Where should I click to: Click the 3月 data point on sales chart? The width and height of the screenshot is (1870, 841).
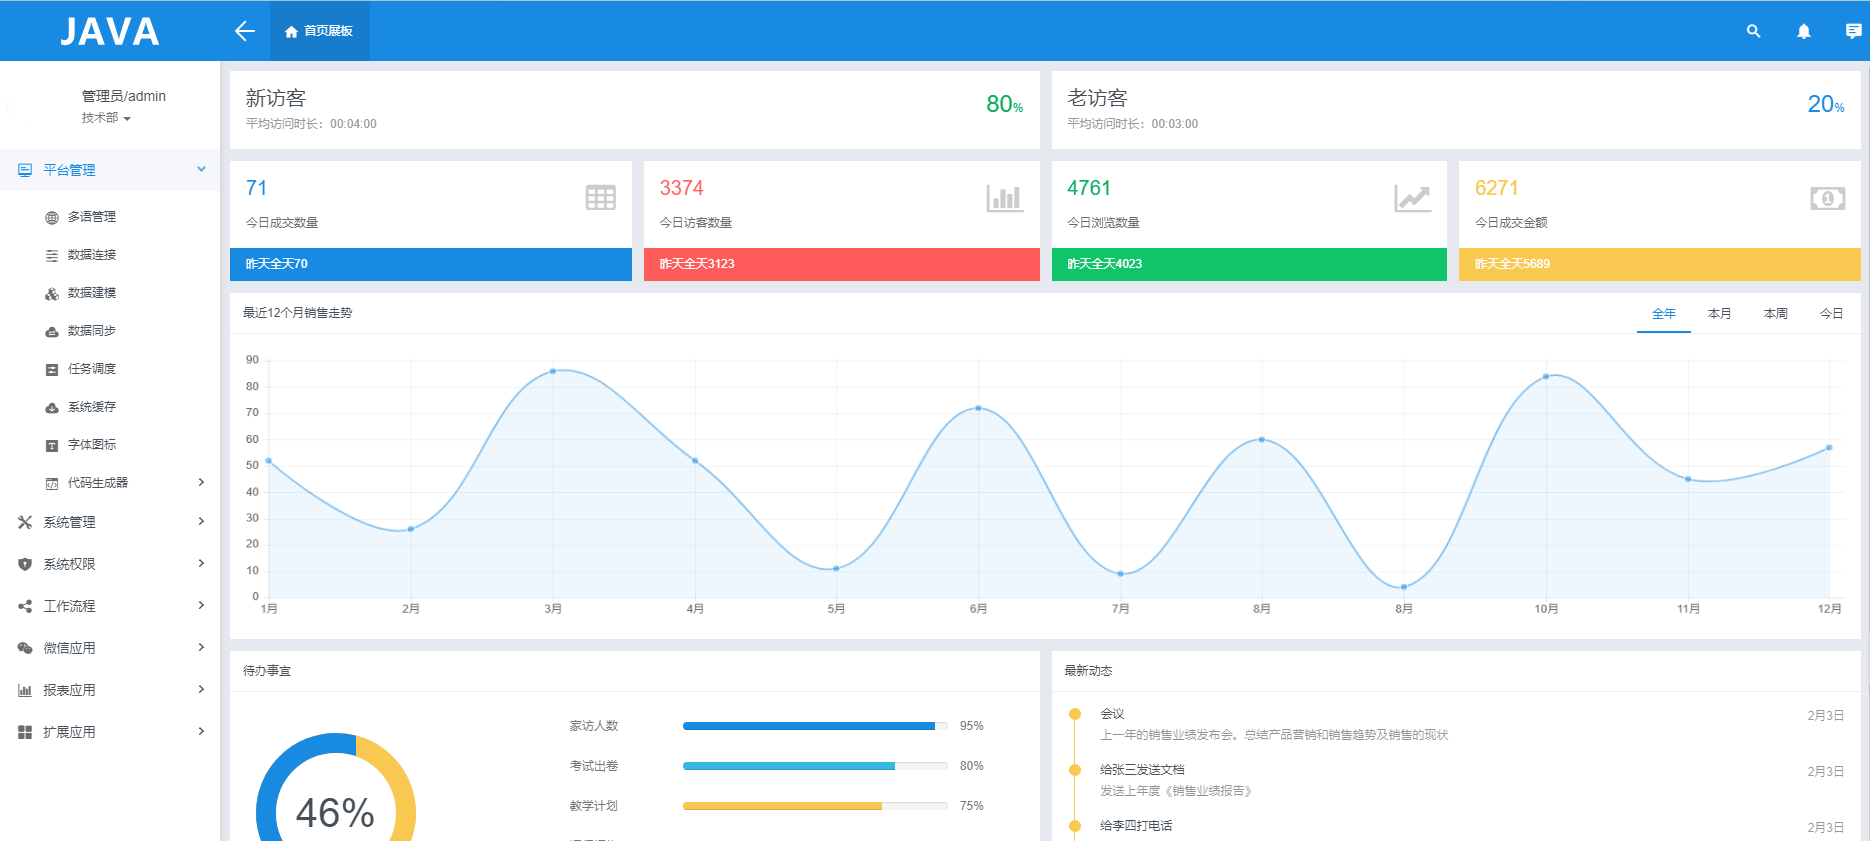click(x=553, y=371)
